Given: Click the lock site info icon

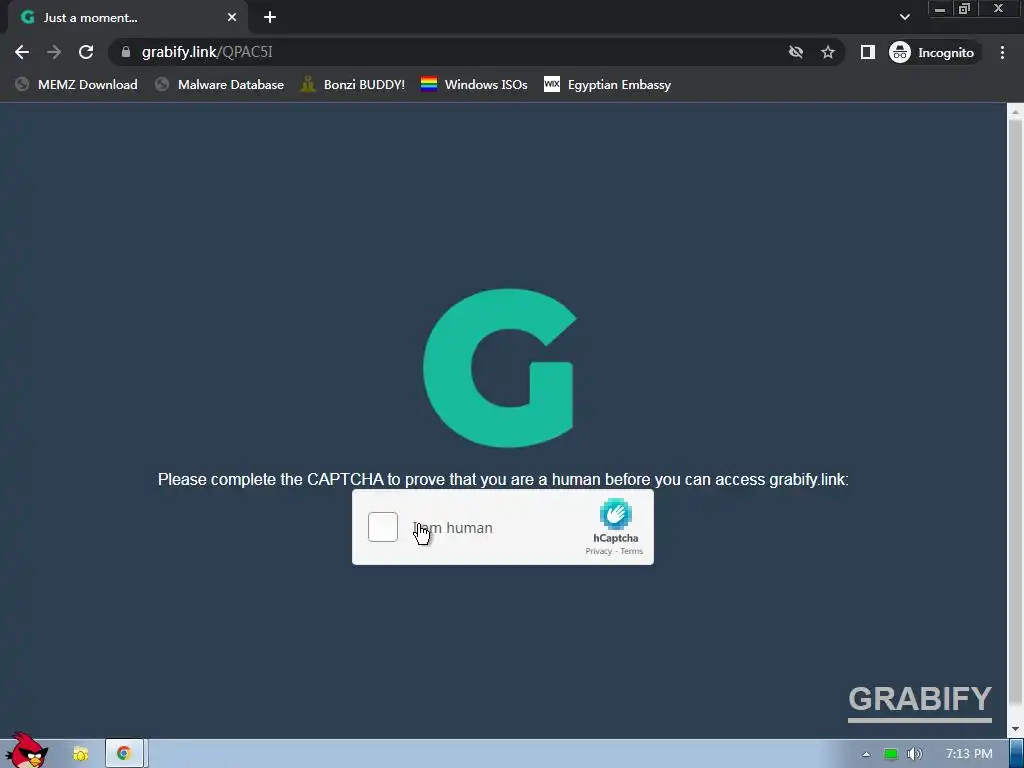Looking at the screenshot, I should (x=126, y=52).
